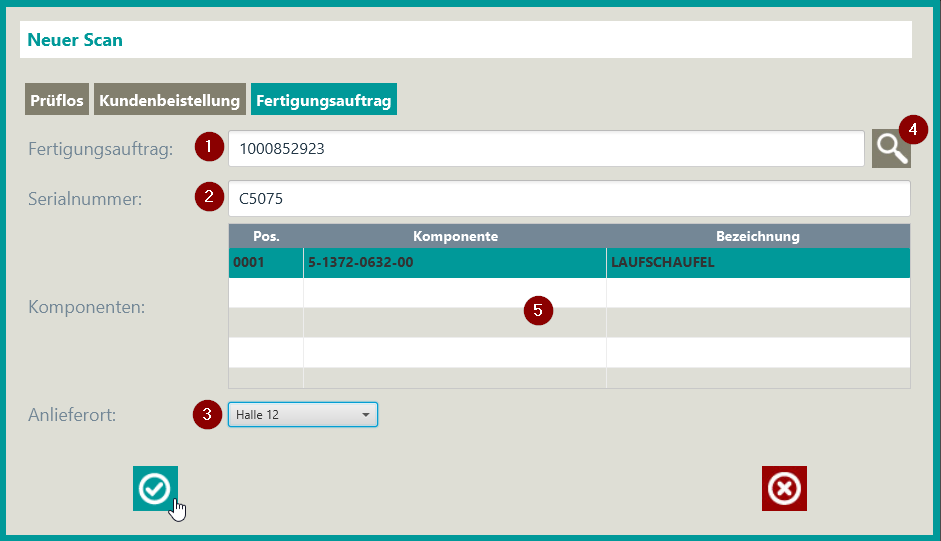Image resolution: width=941 pixels, height=541 pixels.
Task: Confirm the scan with the green checkmark
Action: click(x=155, y=488)
